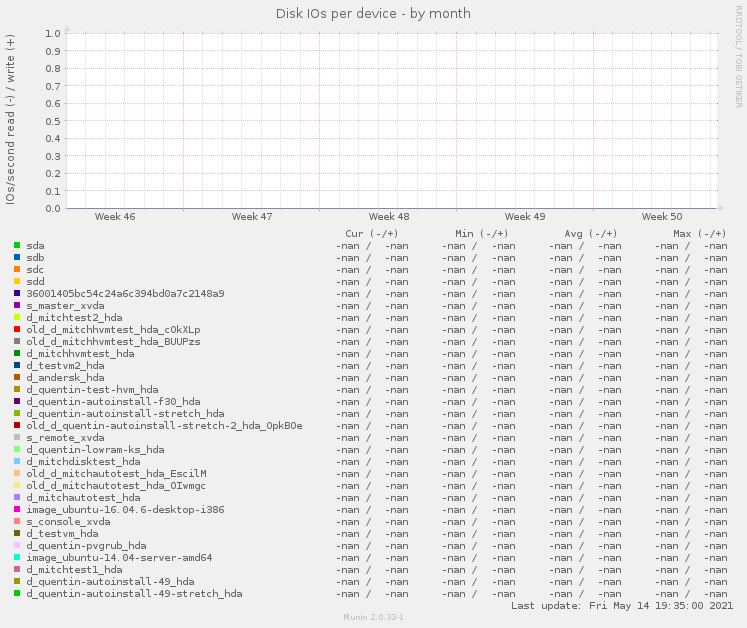Click the green sda legend color swatch
Screen dimensions: 747x628
coord(17,245)
